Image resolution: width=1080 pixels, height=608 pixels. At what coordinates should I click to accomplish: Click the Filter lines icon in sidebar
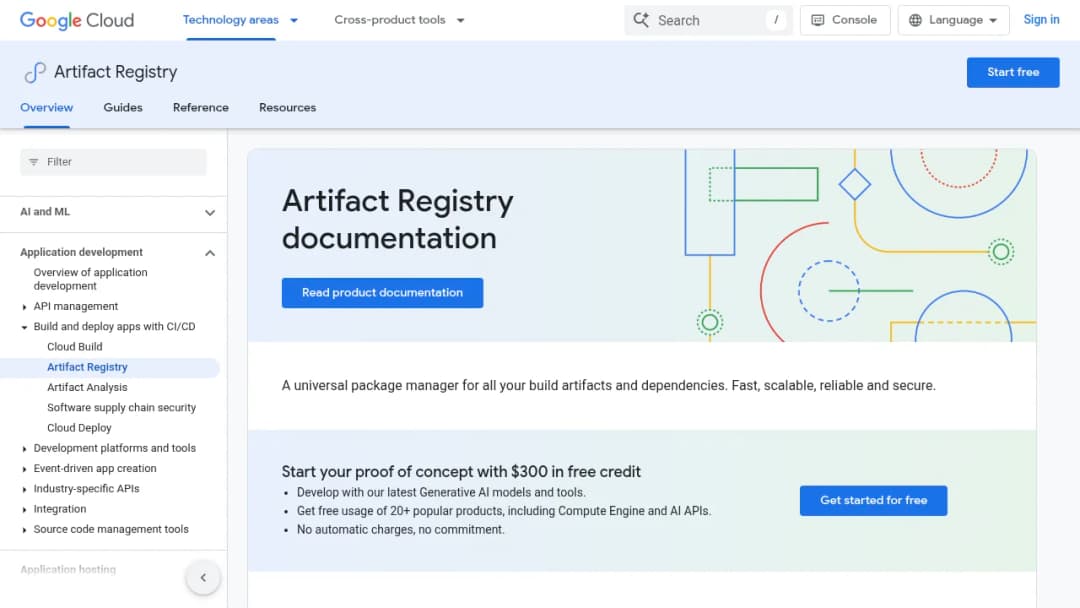34,162
